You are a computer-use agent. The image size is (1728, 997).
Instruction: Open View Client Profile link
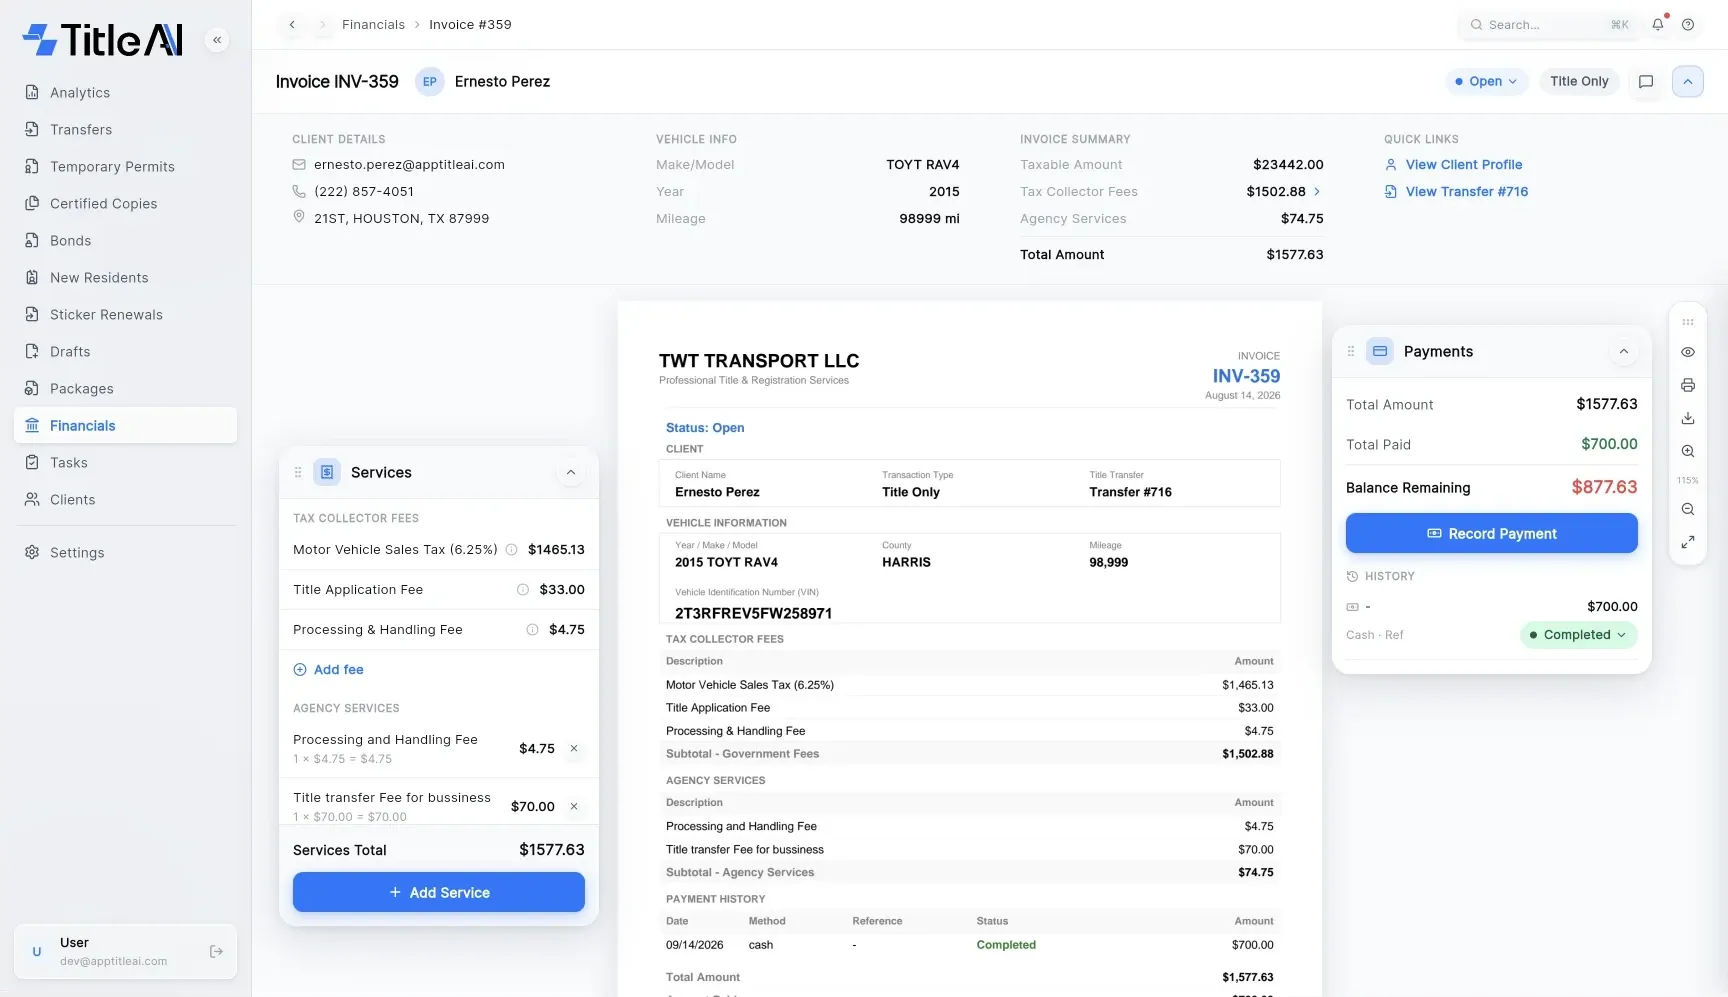(x=1453, y=164)
